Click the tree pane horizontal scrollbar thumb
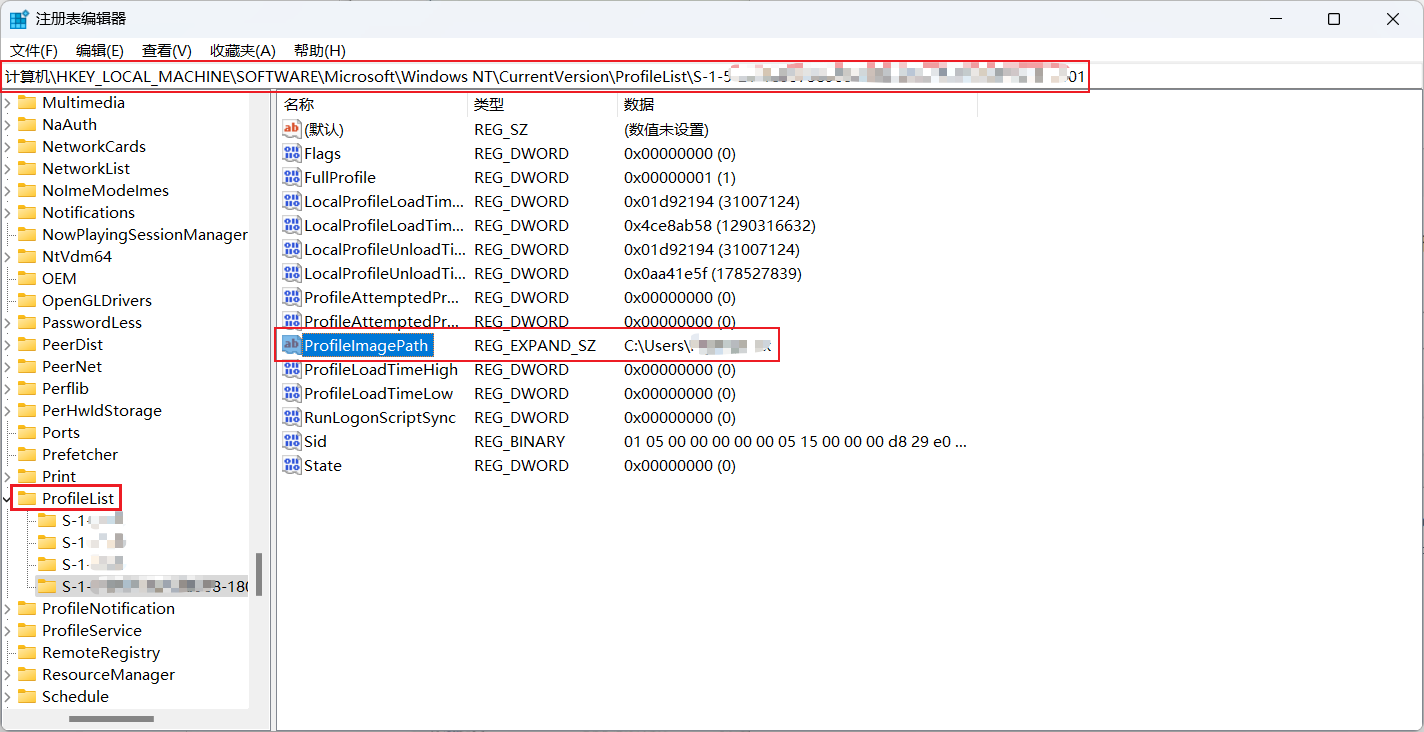1424x732 pixels. pyautogui.click(x=111, y=718)
